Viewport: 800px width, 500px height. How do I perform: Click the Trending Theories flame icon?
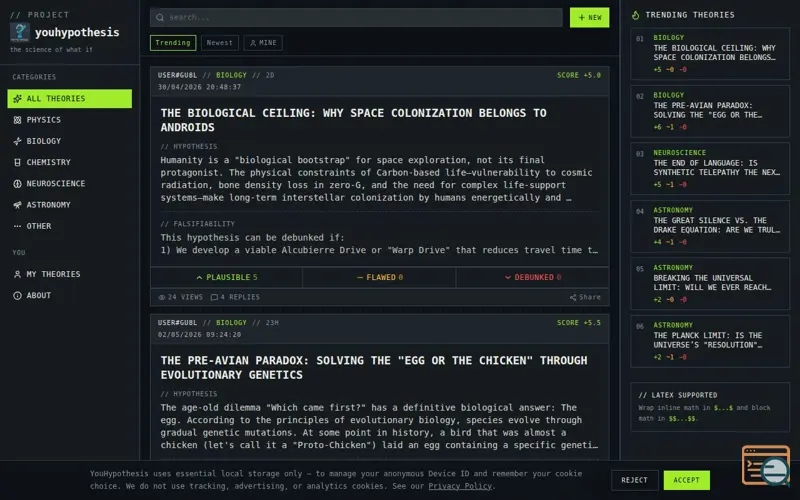(x=635, y=15)
